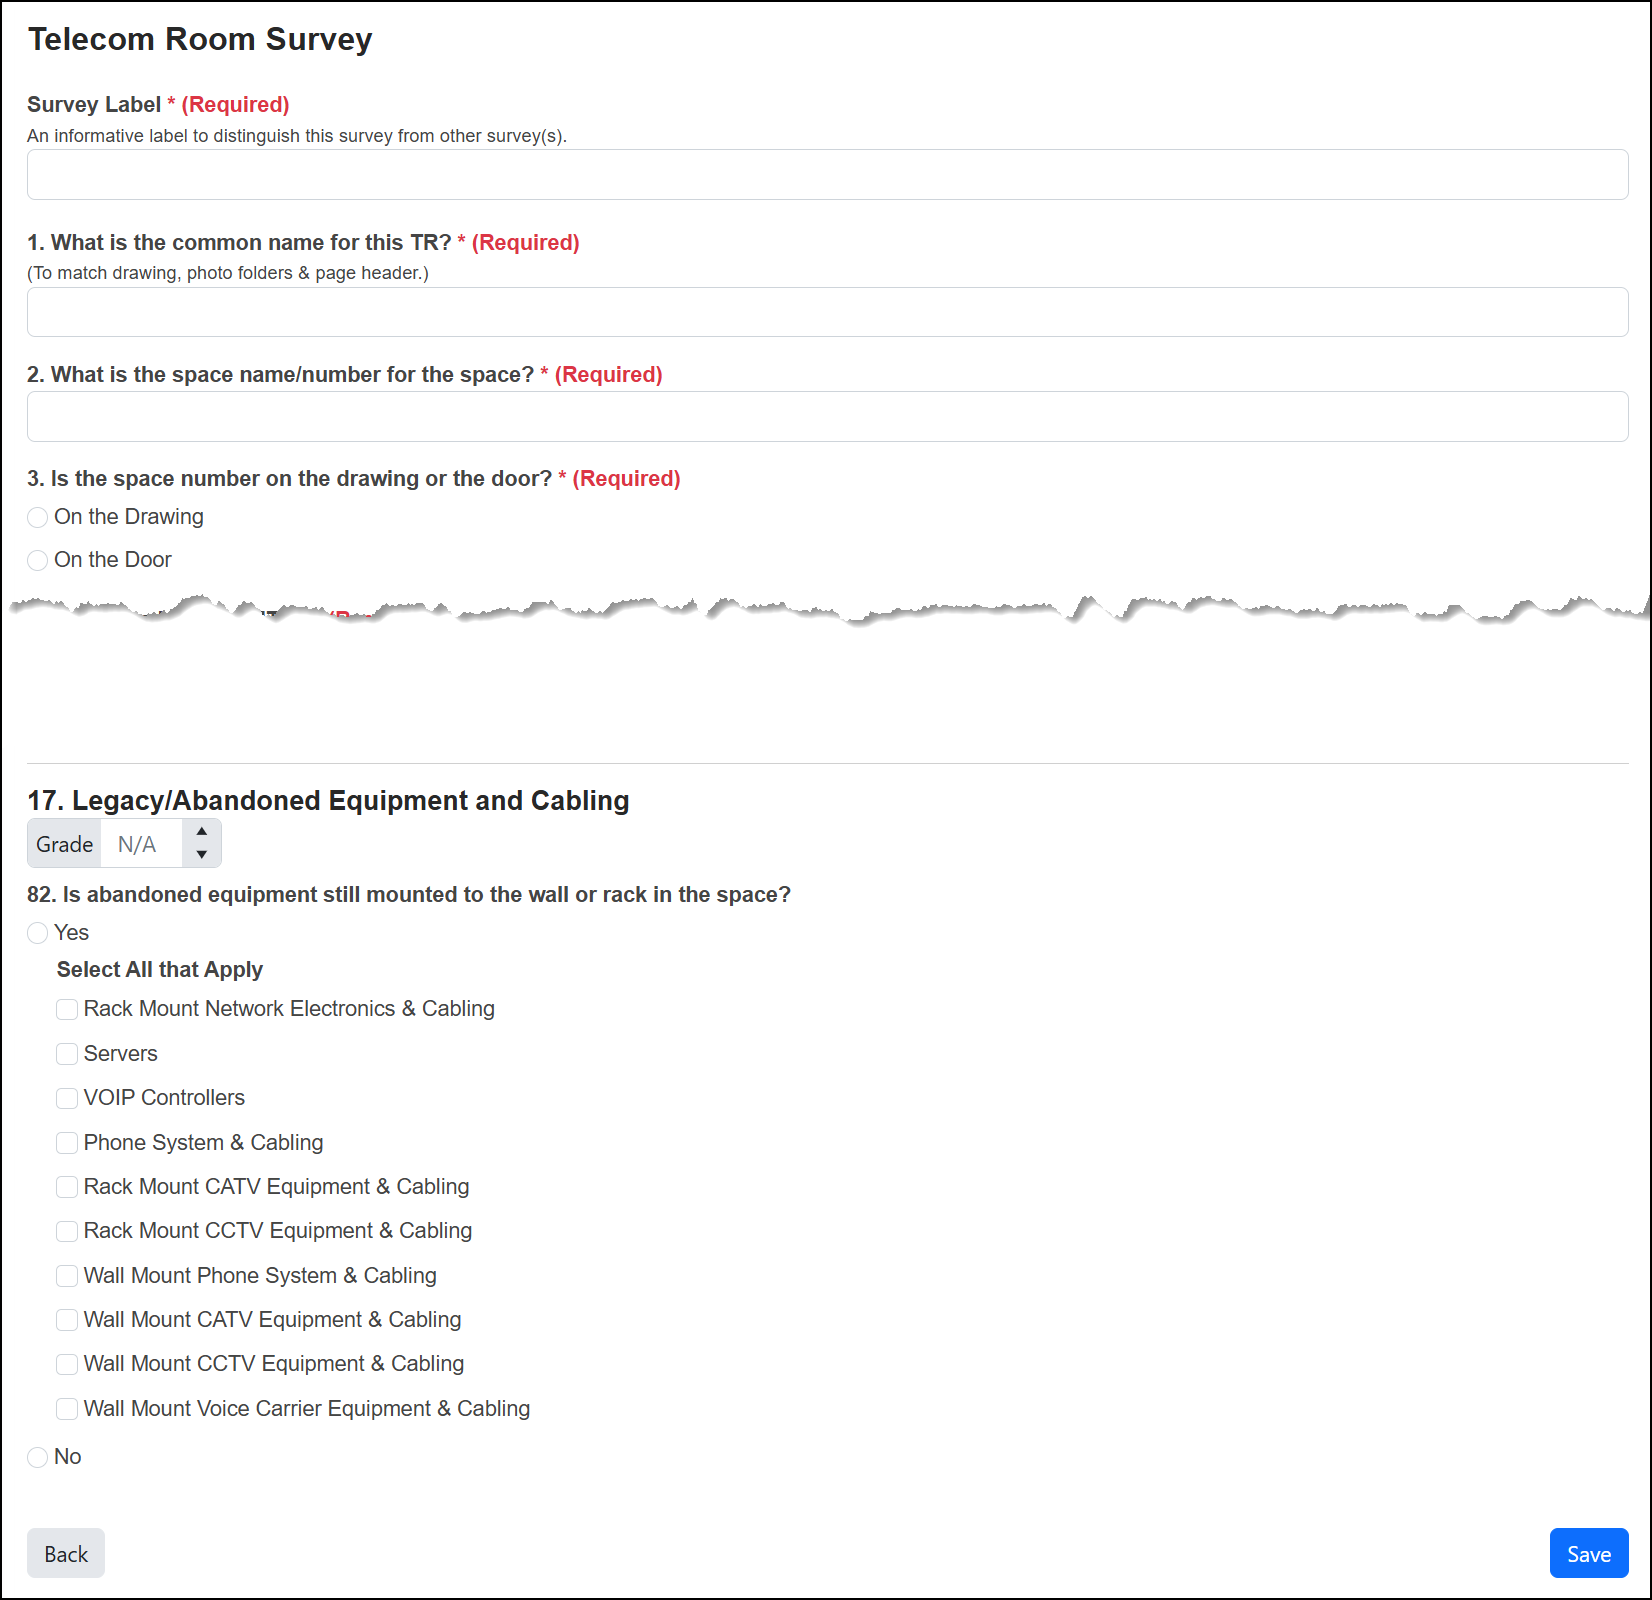Click the Survey Label text field
The height and width of the screenshot is (1600, 1652).
tap(827, 175)
